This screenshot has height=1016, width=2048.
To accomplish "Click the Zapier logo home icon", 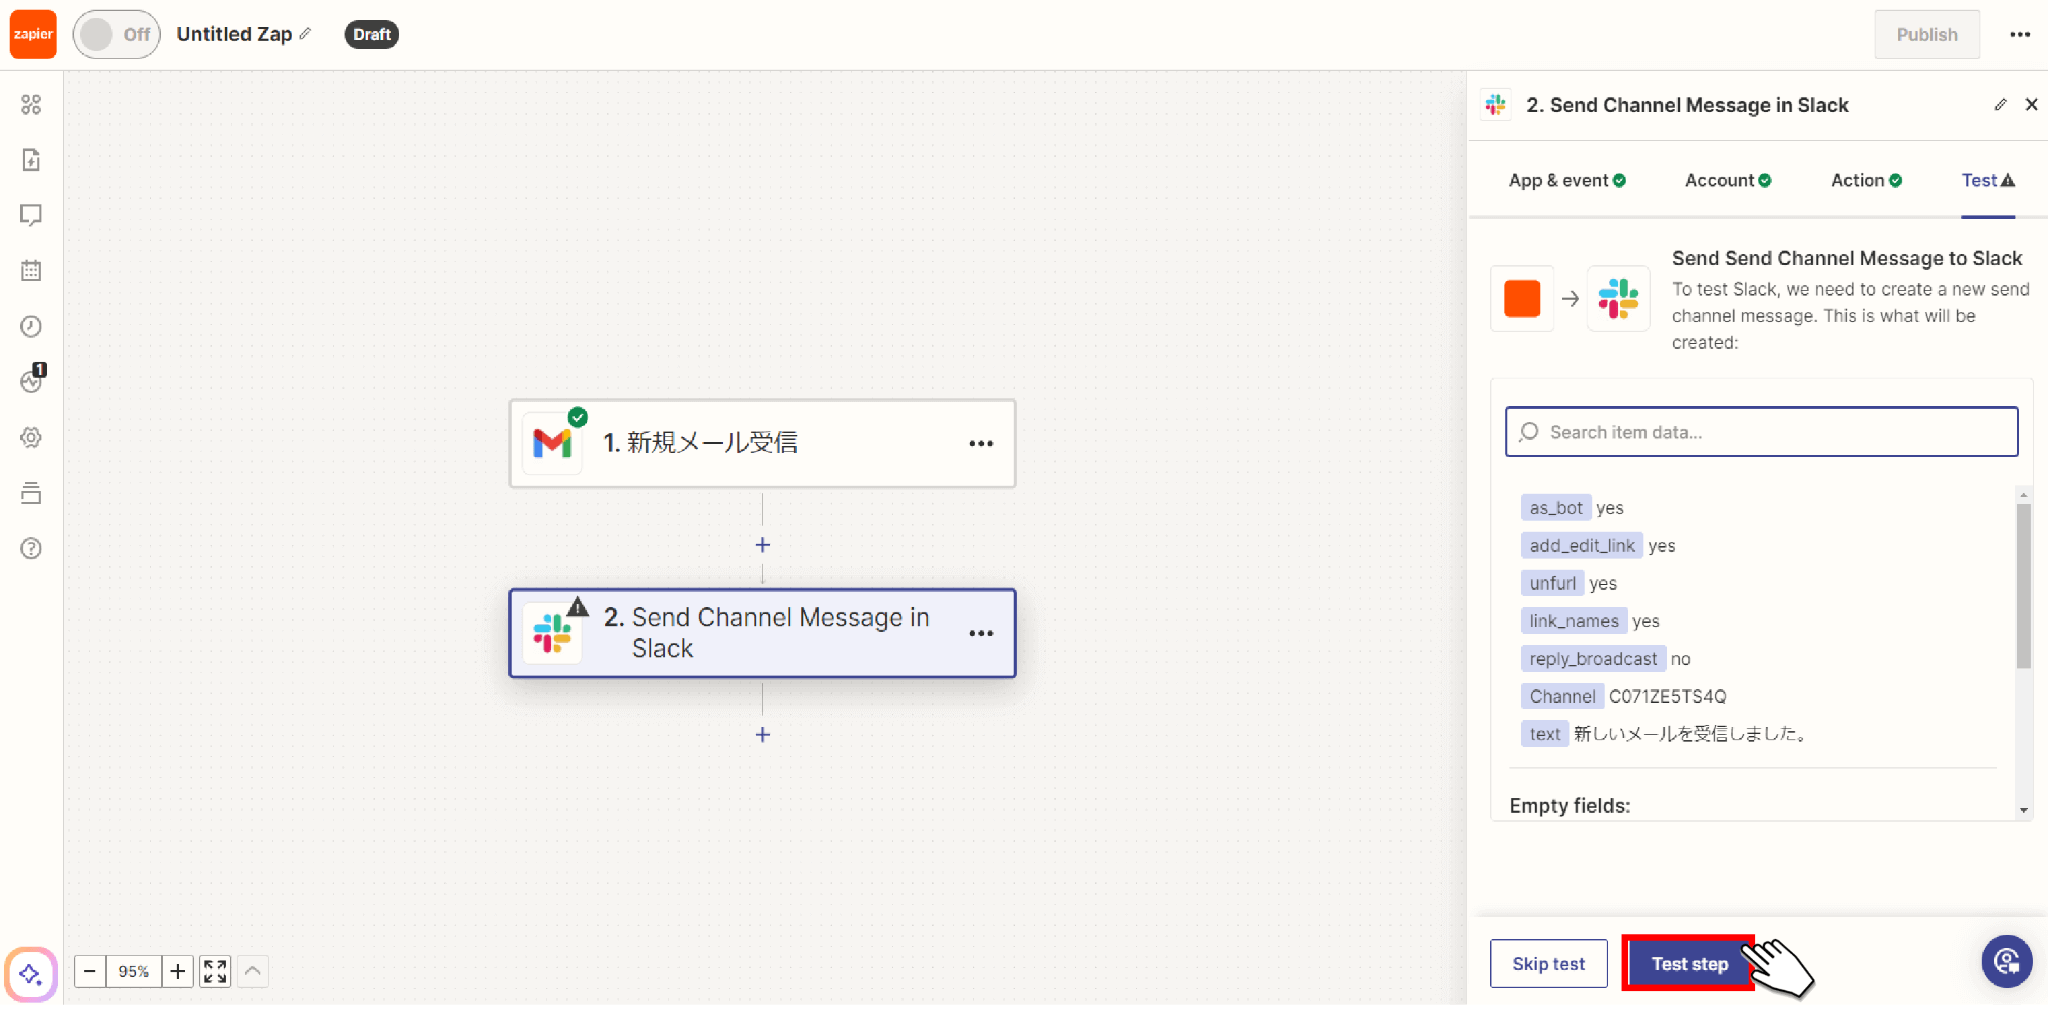I will (x=33, y=34).
